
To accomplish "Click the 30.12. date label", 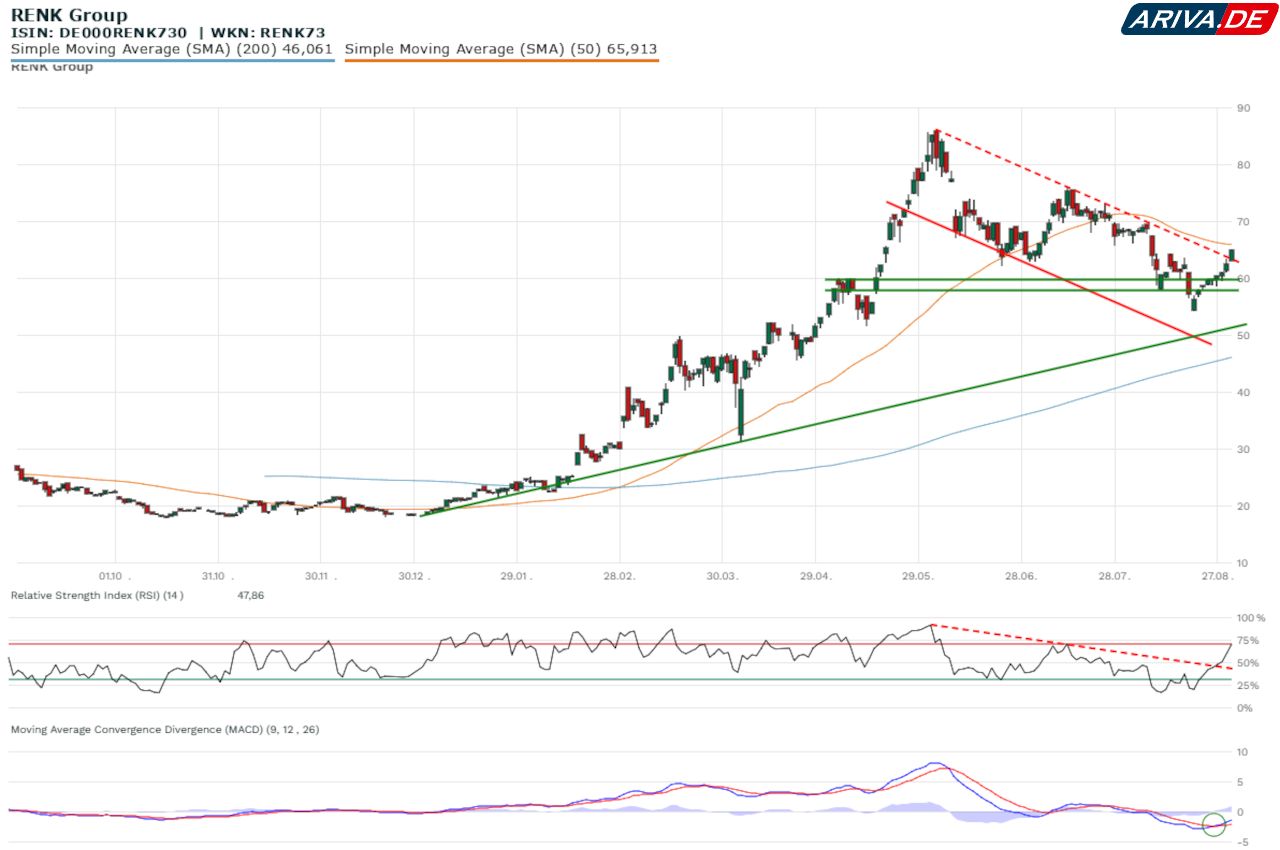I will 415,575.
